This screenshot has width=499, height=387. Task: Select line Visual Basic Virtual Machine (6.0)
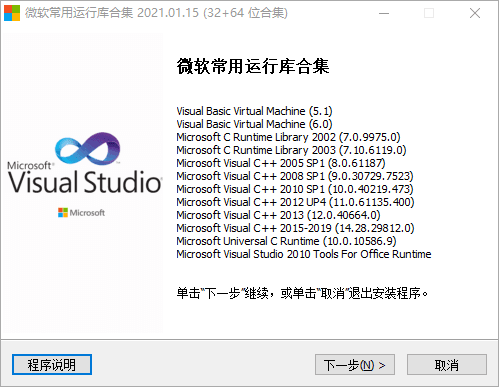pyautogui.click(x=254, y=124)
